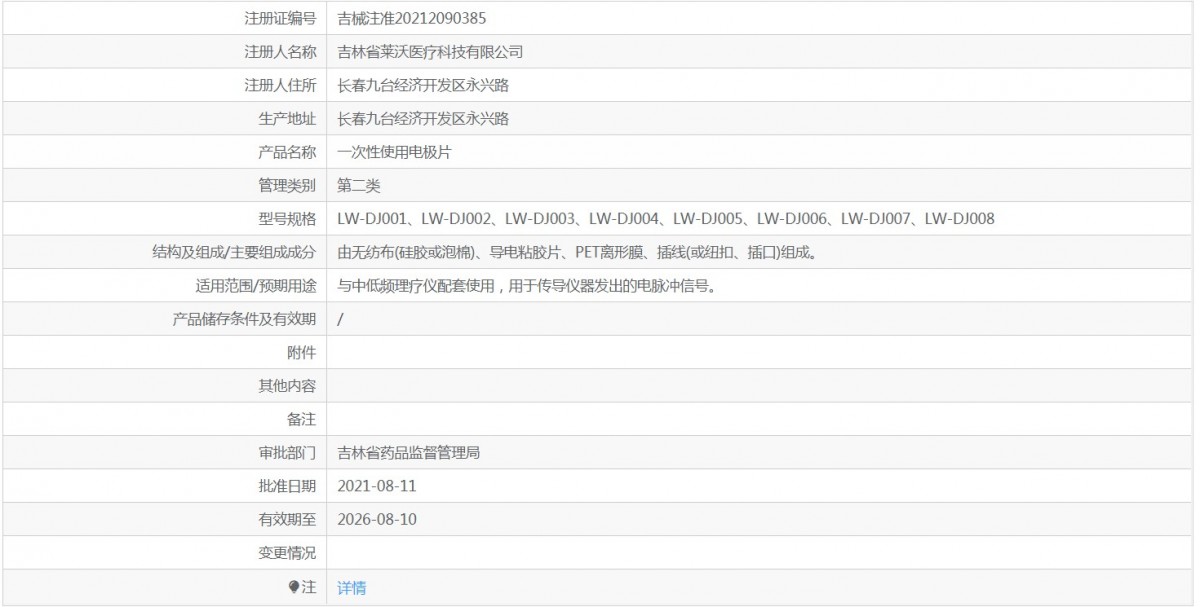Click the address value in the 注册人住所 row
This screenshot has width=1200, height=607.
pos(423,85)
